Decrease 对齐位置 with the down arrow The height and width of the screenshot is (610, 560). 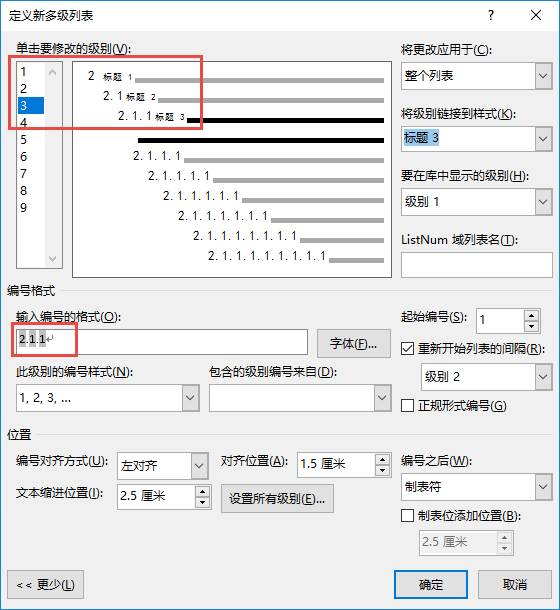(x=383, y=471)
